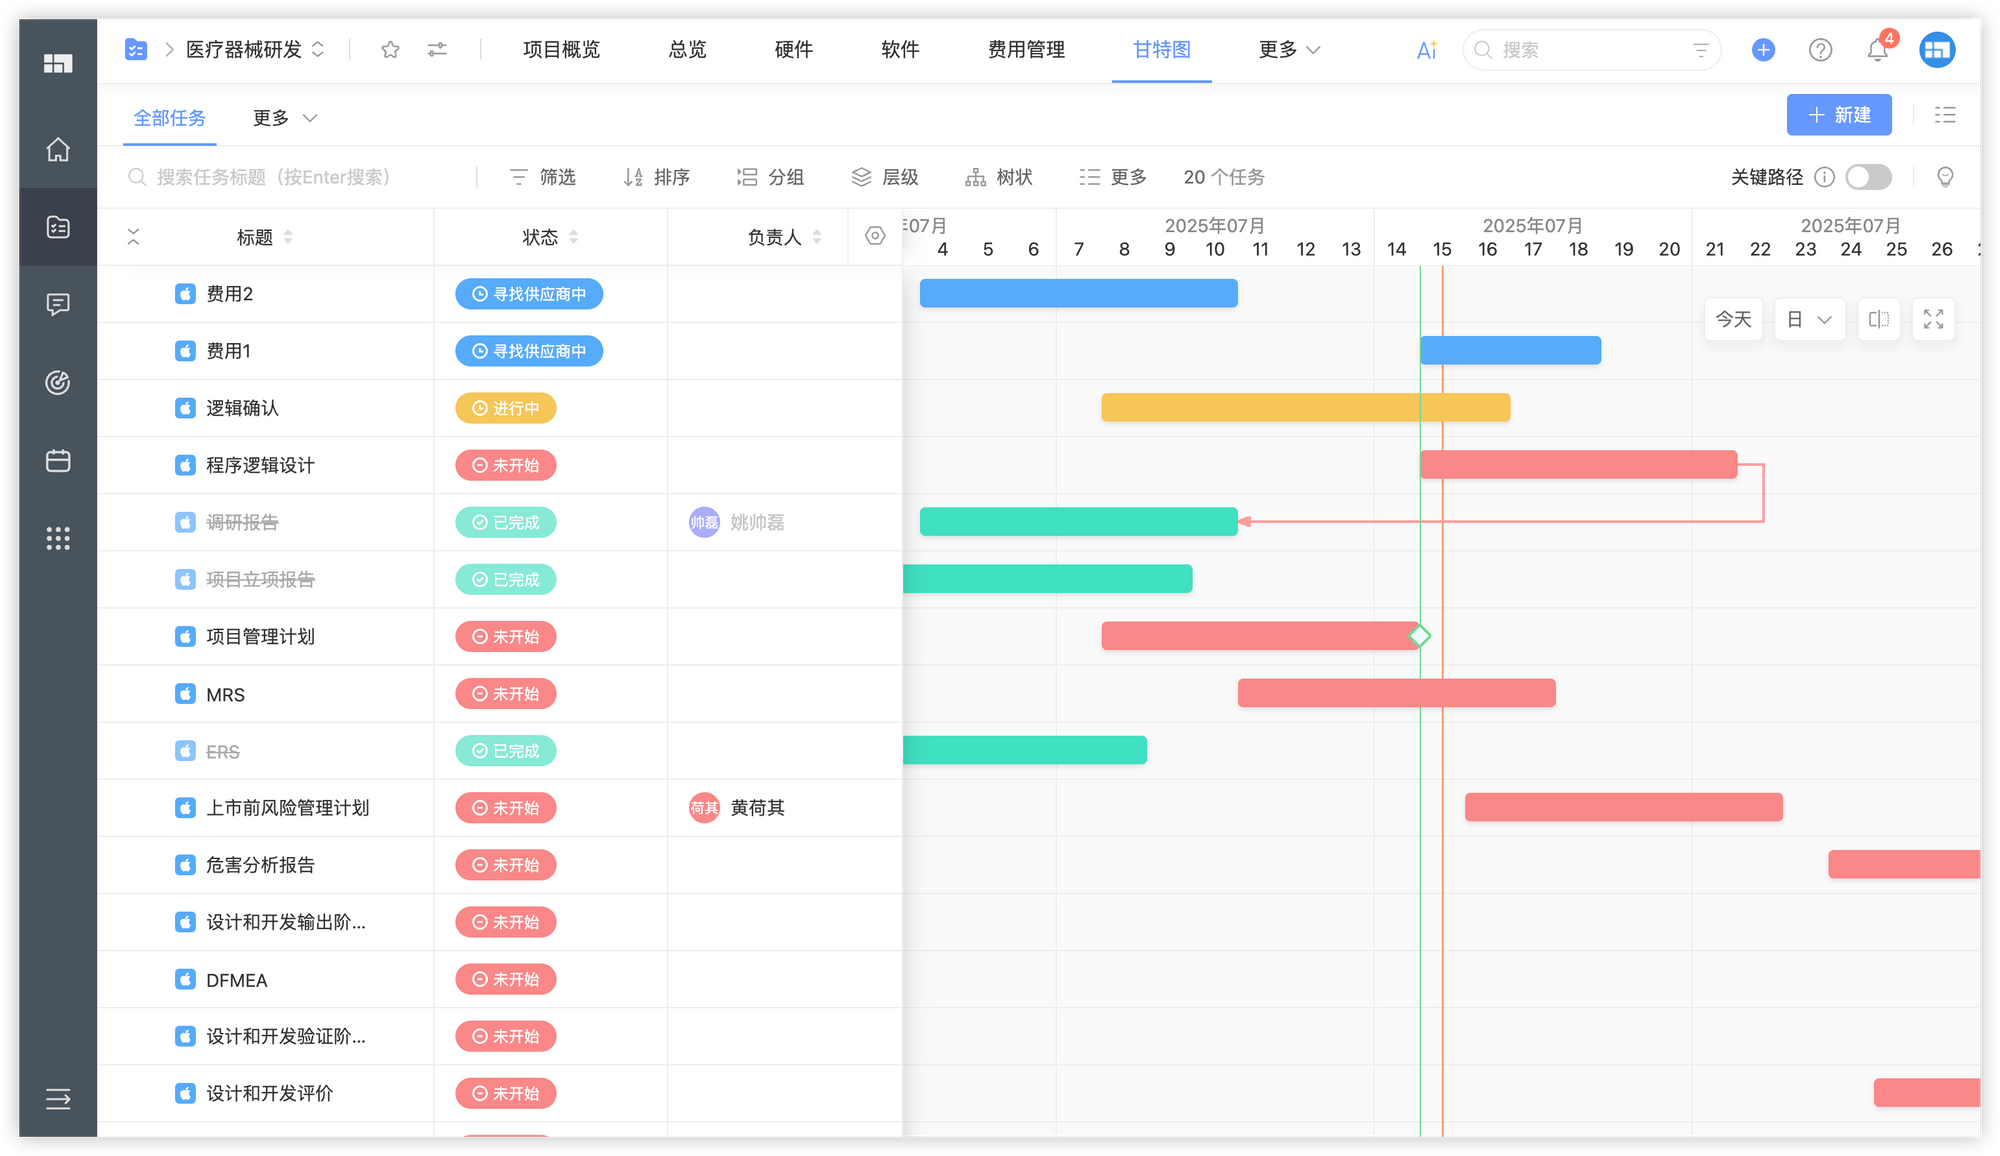Open the AI assistant icon
Viewport: 2000px width, 1156px height.
tap(1426, 50)
